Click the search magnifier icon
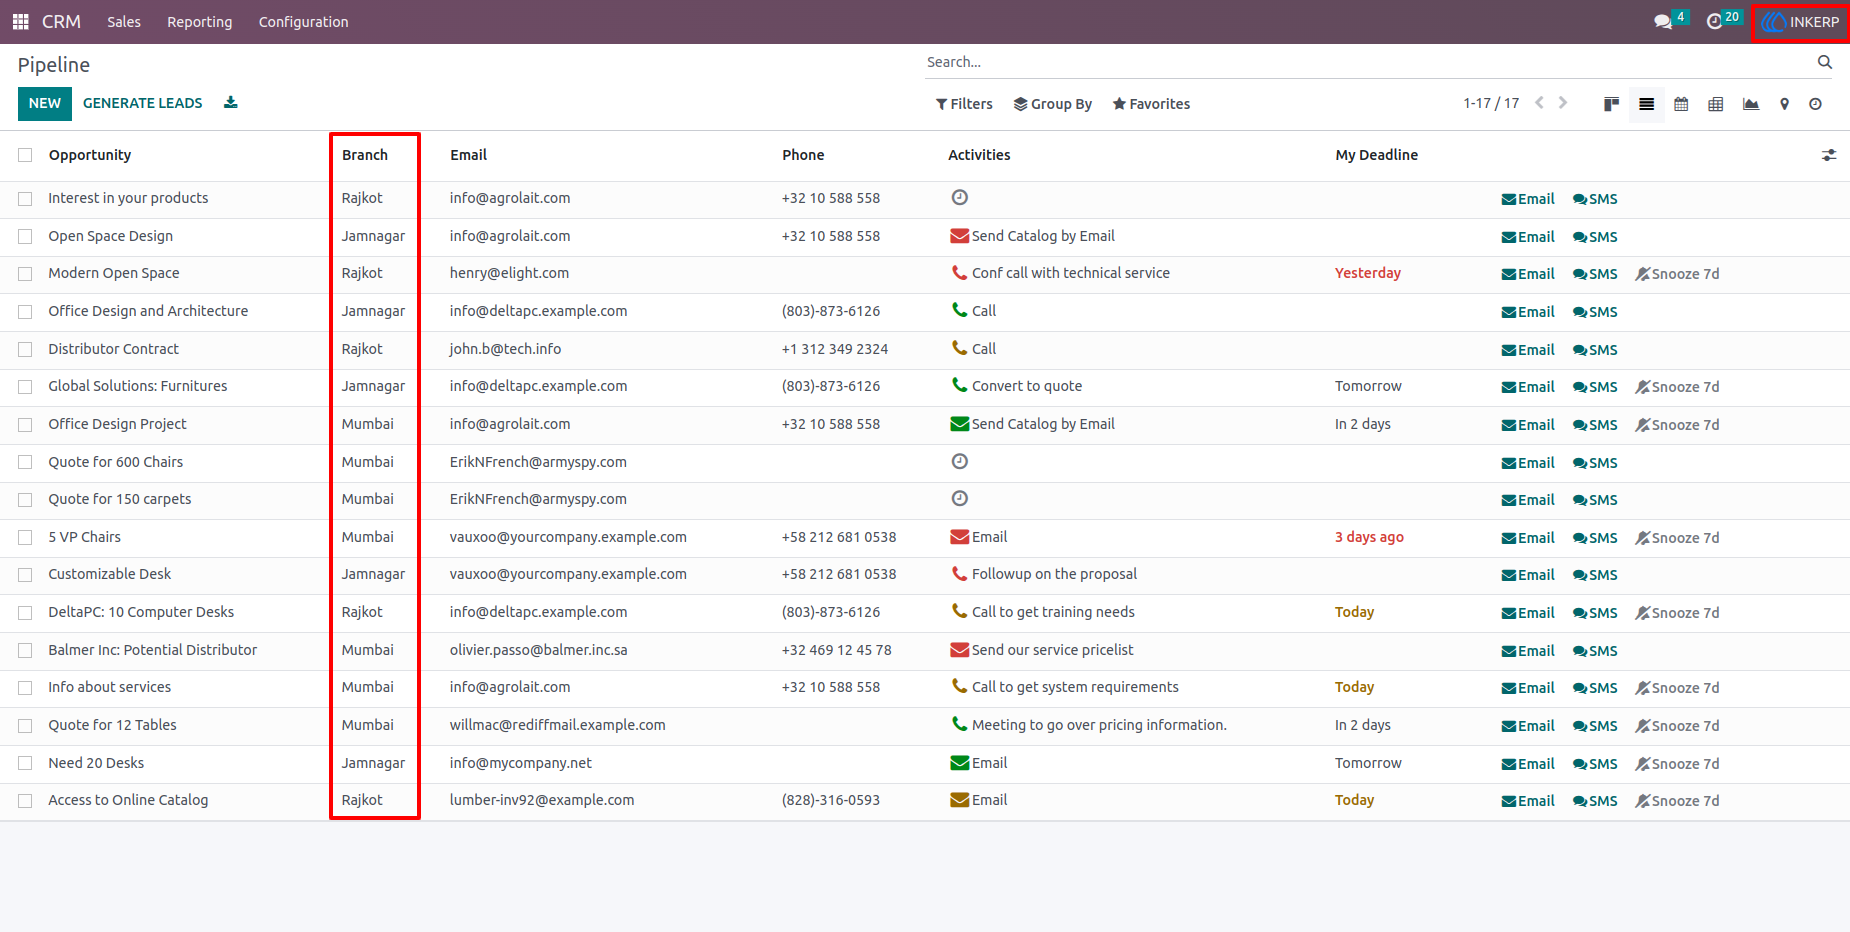This screenshot has width=1850, height=932. [x=1825, y=62]
